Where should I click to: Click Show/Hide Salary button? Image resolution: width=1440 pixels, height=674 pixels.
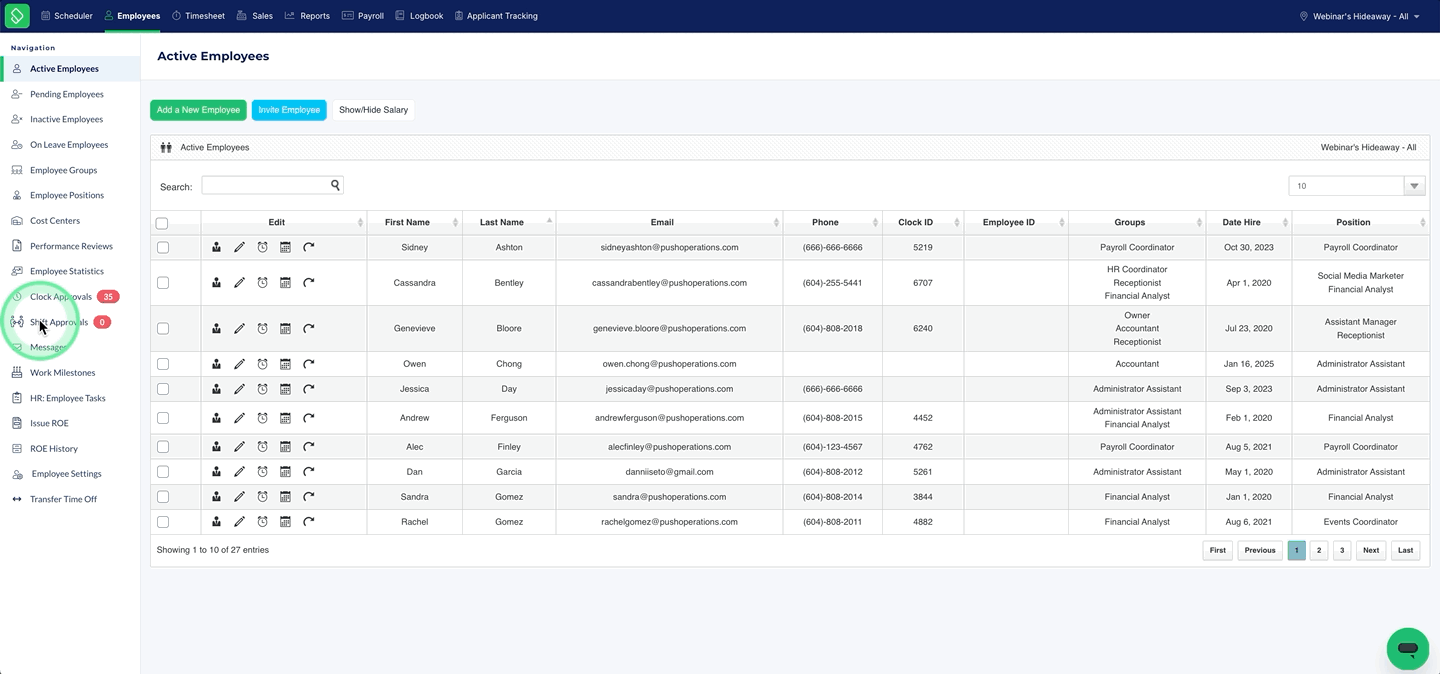click(x=373, y=110)
